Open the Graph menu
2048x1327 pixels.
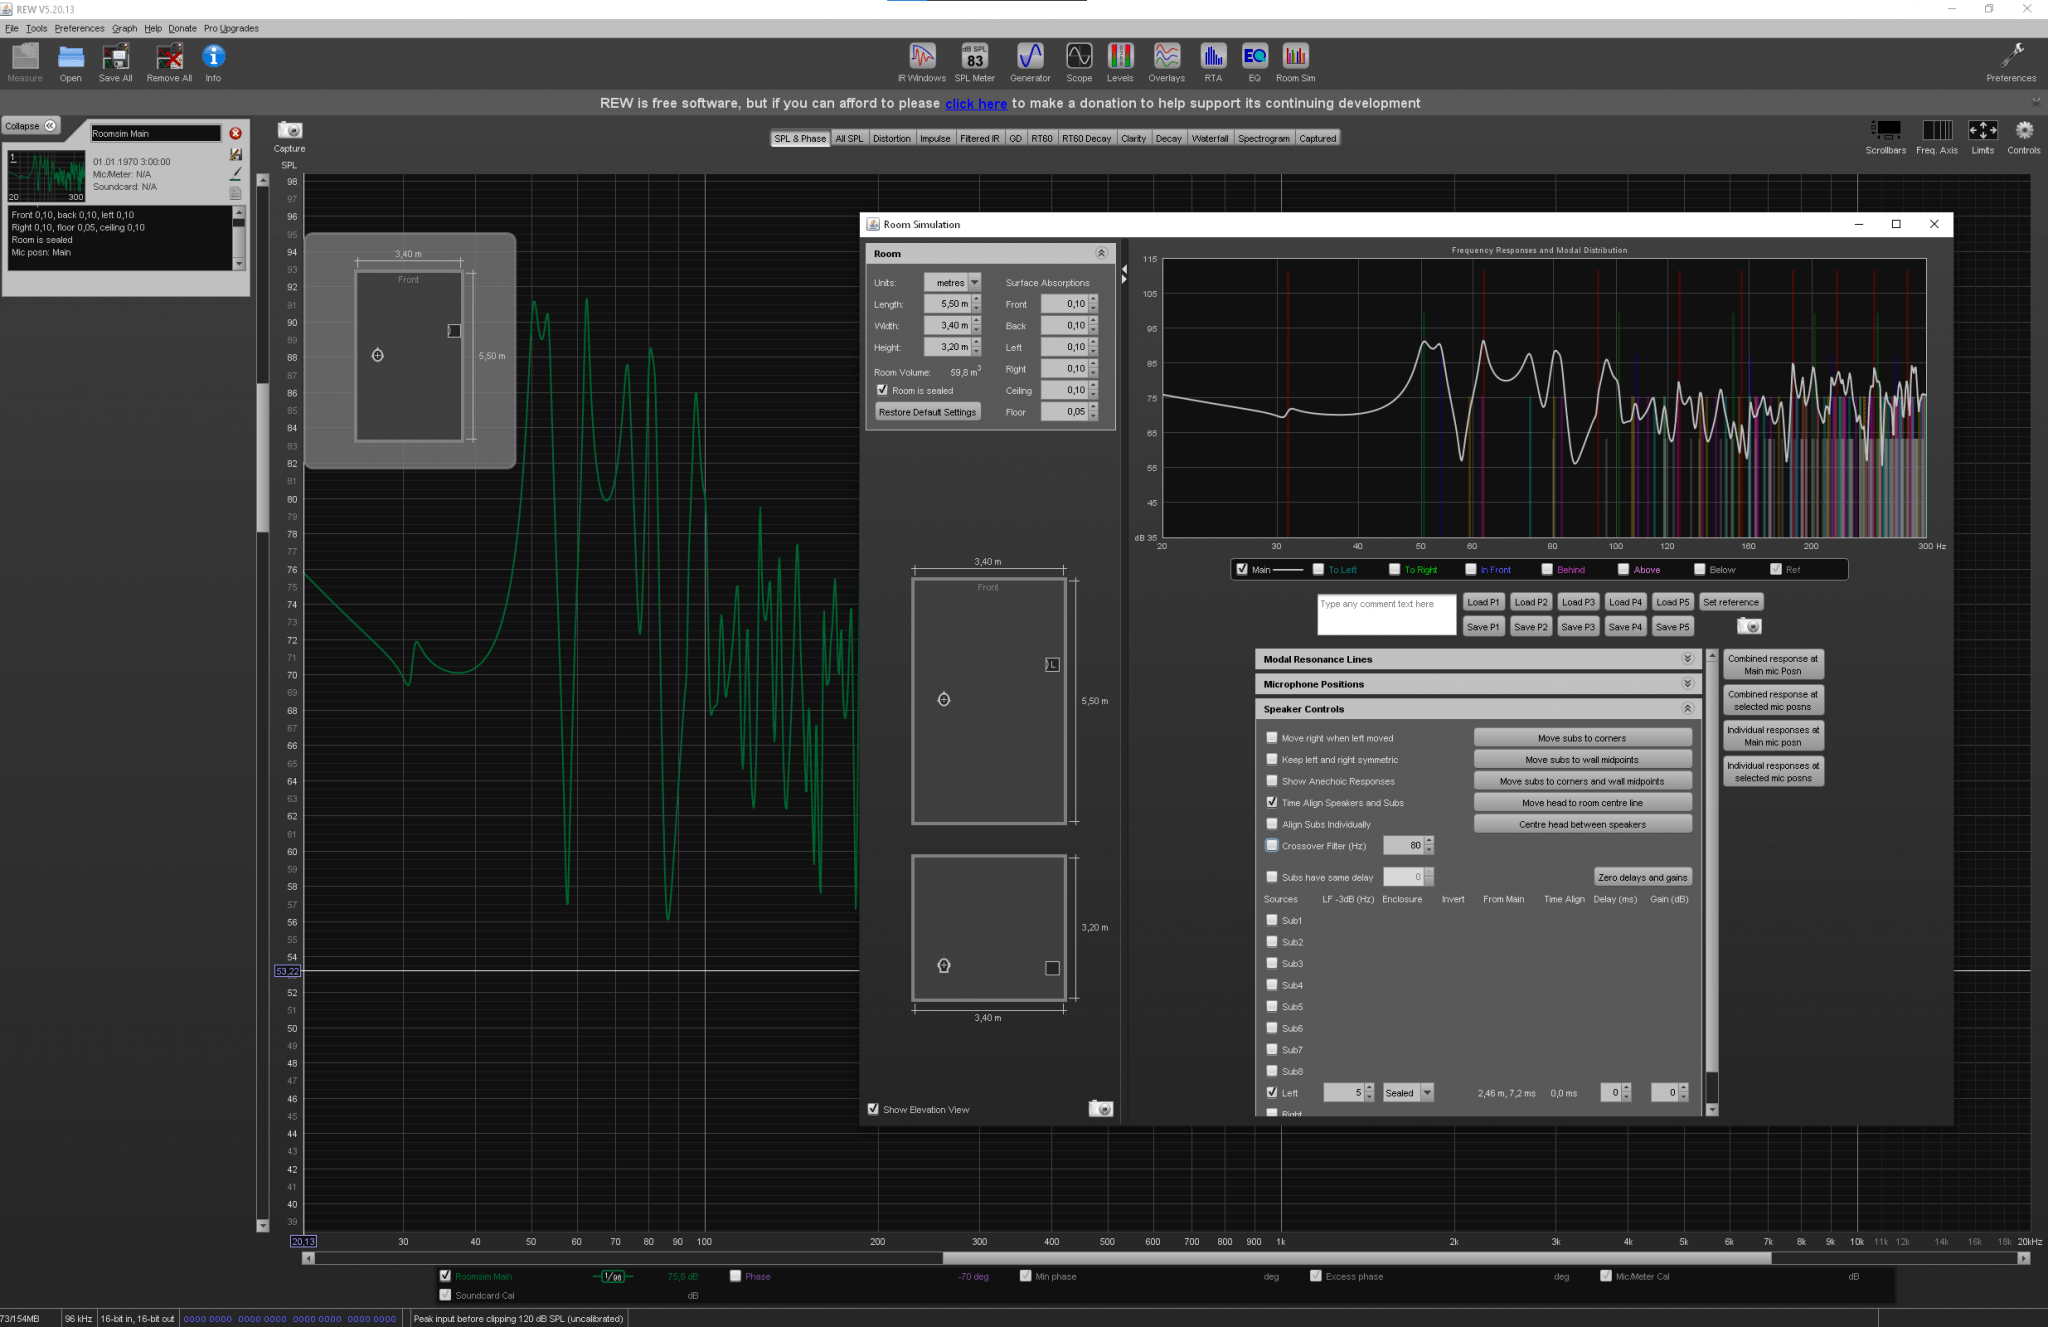click(124, 28)
